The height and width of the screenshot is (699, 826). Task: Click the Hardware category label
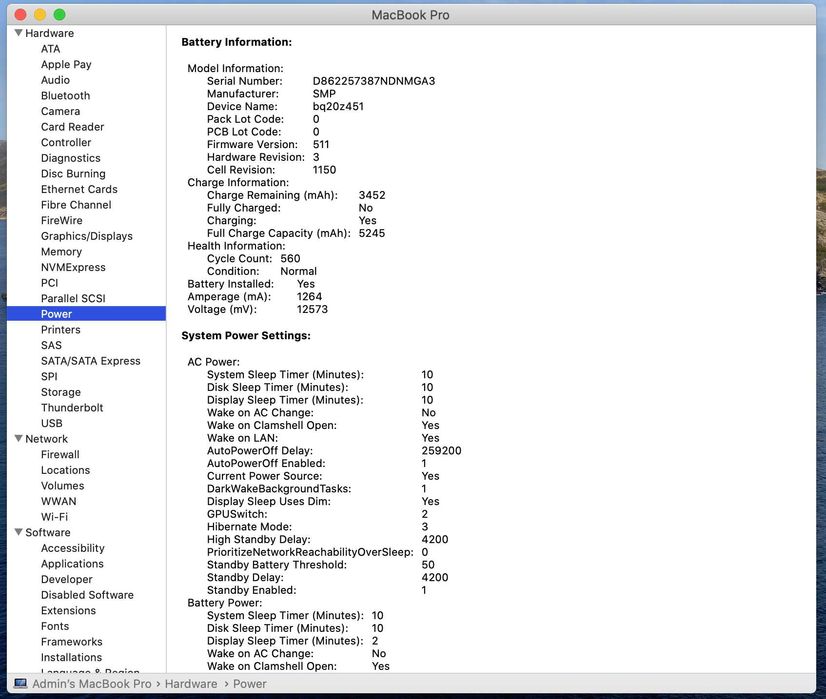point(50,33)
